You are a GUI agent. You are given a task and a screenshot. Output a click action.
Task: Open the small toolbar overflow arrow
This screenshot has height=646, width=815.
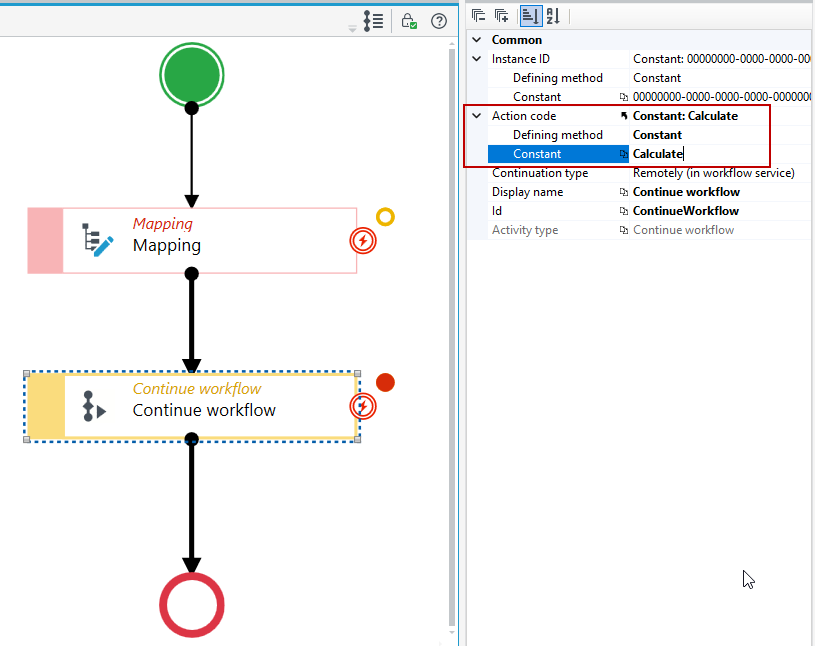[x=352, y=29]
